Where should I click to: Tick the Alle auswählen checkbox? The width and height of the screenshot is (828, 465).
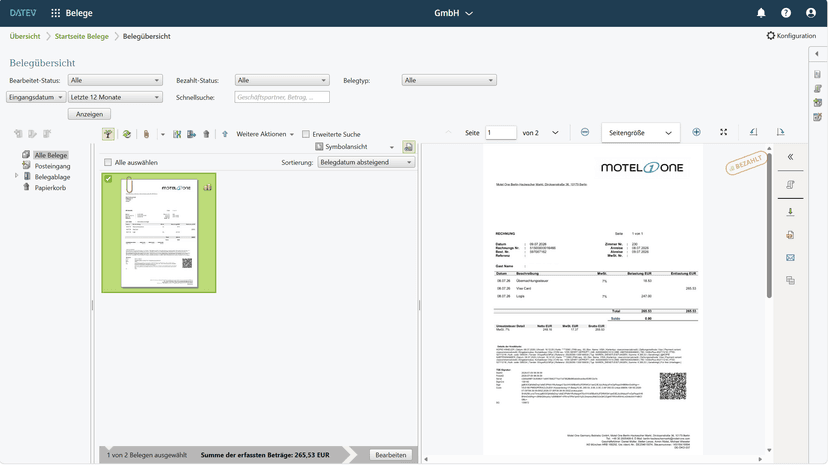(108, 163)
